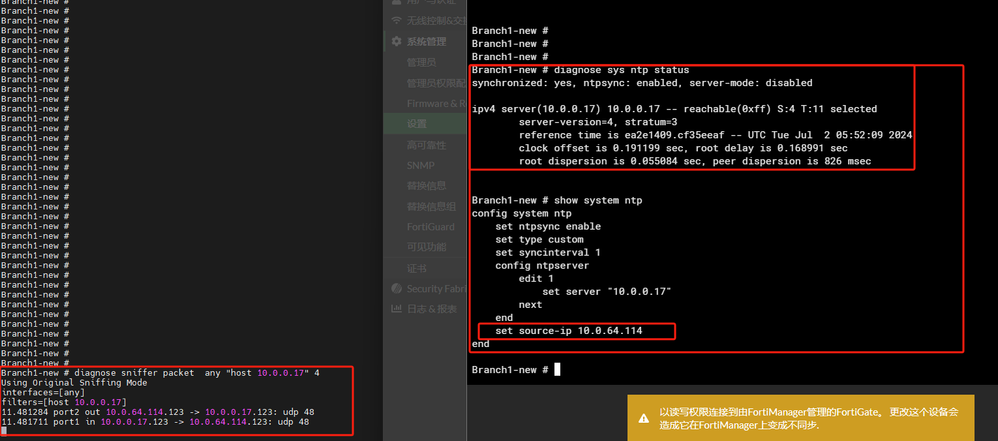Click the wireless controller Wi-Fi icon
Image resolution: width=998 pixels, height=441 pixels.
coord(396,20)
